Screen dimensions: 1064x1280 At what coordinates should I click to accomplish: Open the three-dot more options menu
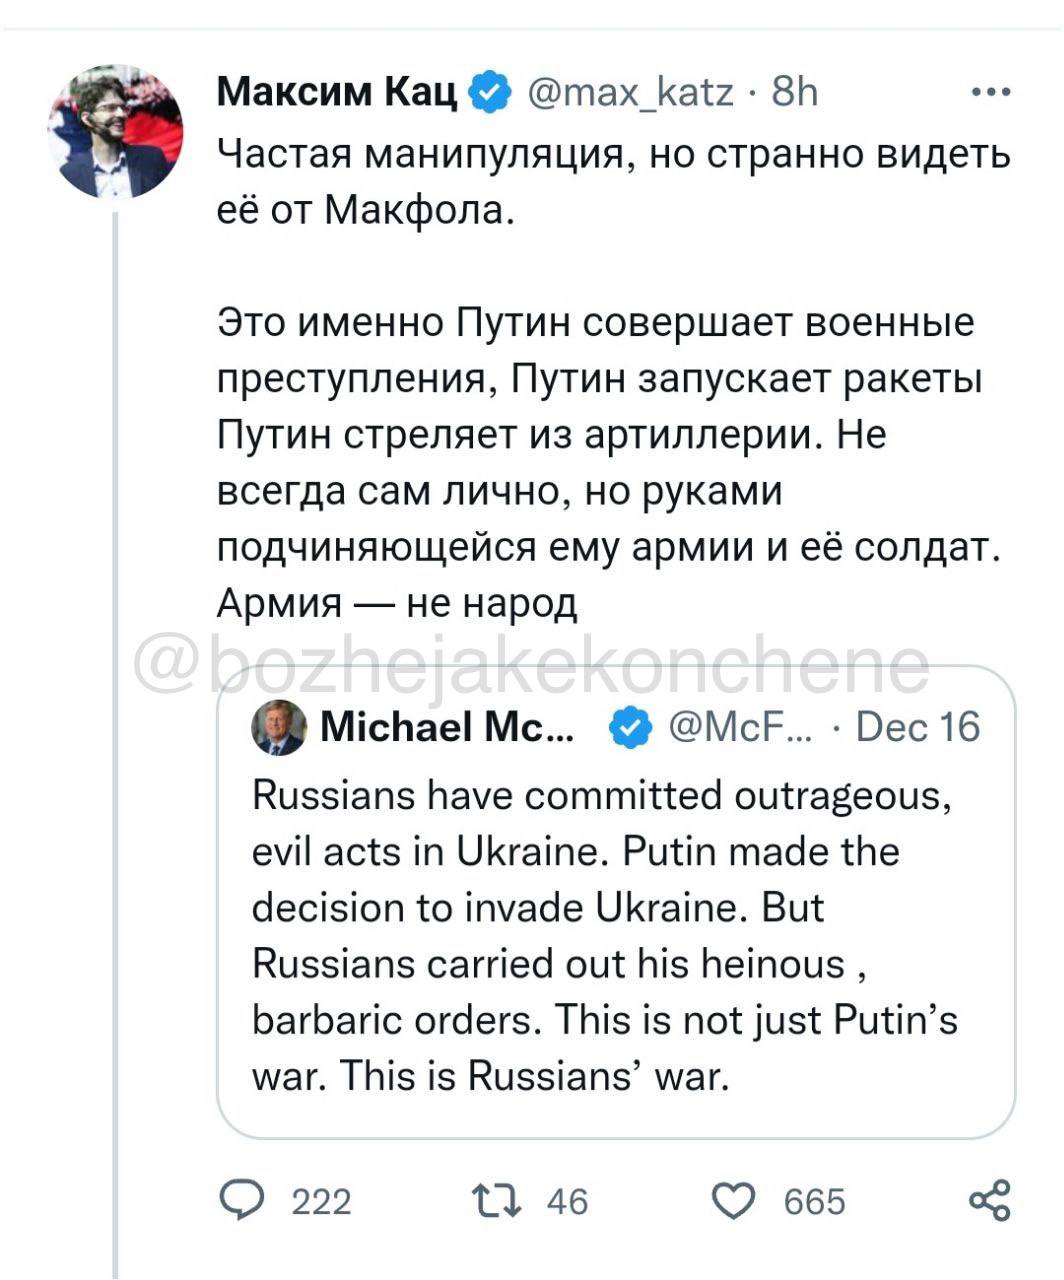pyautogui.click(x=990, y=93)
